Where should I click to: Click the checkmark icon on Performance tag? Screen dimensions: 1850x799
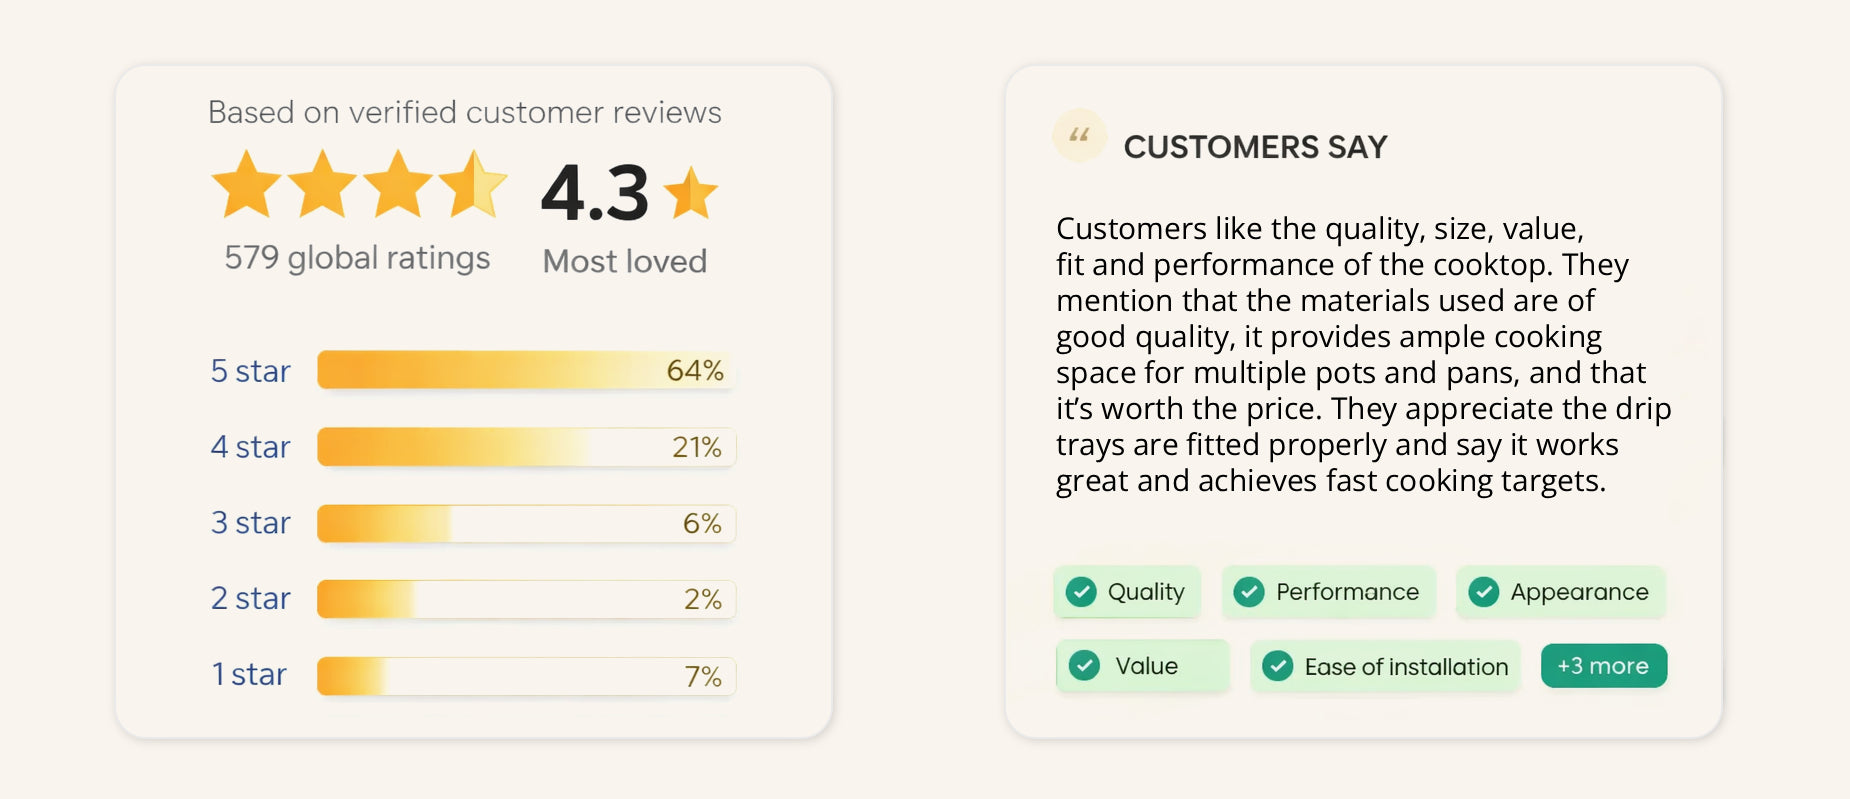[1249, 592]
